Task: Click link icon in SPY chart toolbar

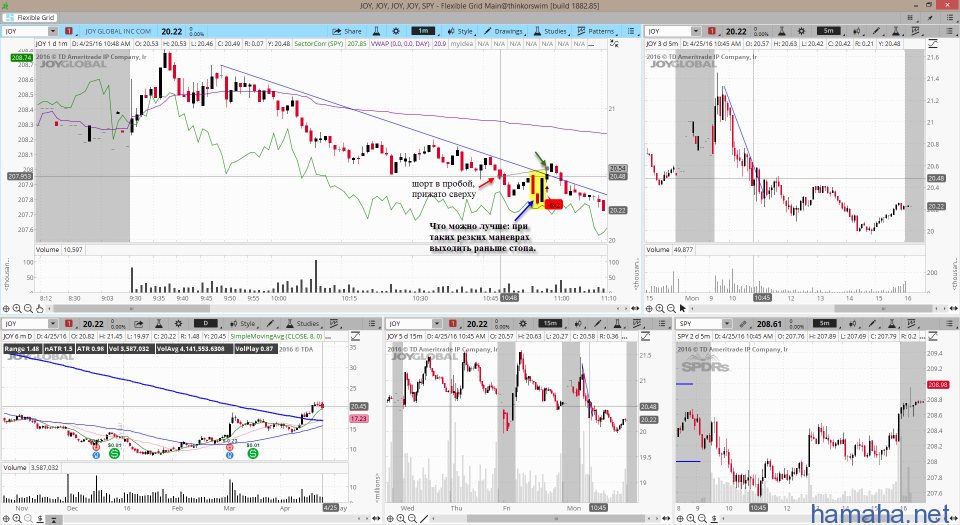Action: pyautogui.click(x=743, y=324)
